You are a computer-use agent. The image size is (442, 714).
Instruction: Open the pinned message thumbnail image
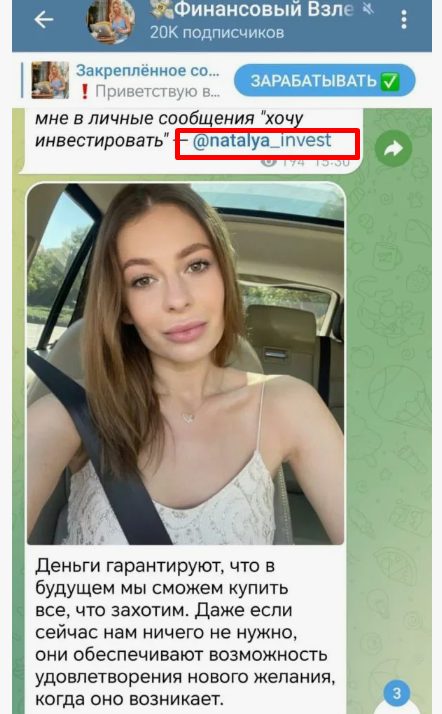click(50, 80)
